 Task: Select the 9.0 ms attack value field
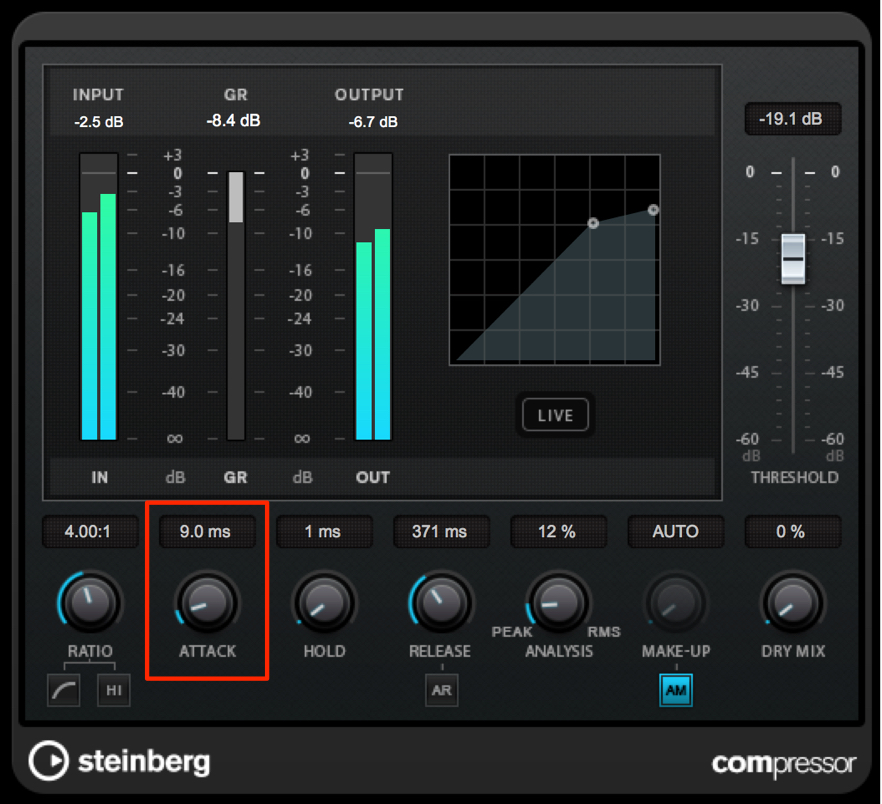(207, 532)
